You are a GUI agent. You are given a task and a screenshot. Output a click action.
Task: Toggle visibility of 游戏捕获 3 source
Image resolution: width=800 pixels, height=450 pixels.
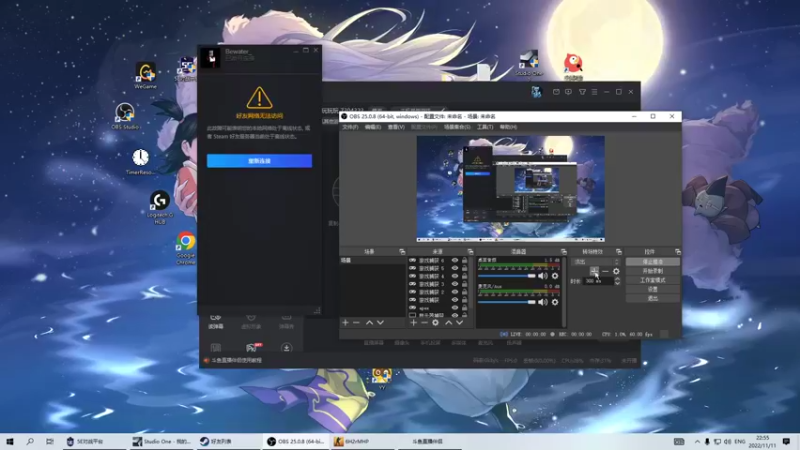[455, 284]
